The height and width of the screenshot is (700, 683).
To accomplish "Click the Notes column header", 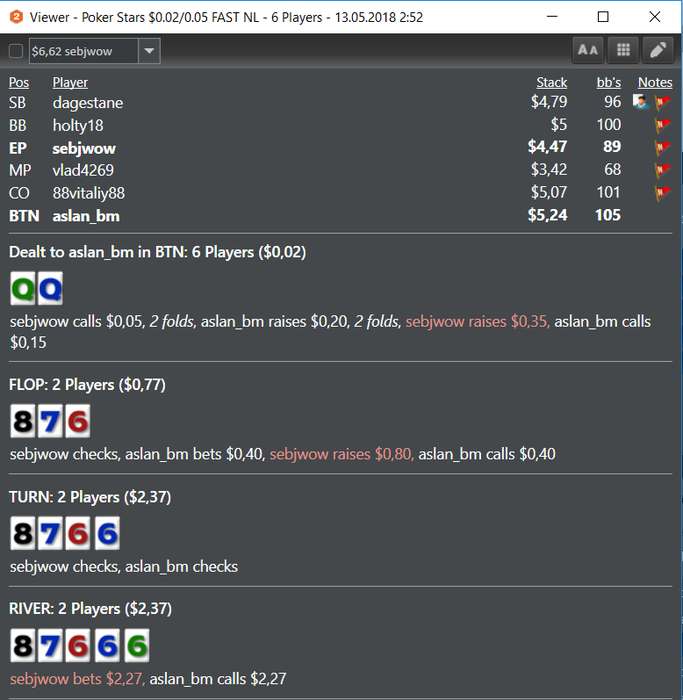I will point(655,83).
